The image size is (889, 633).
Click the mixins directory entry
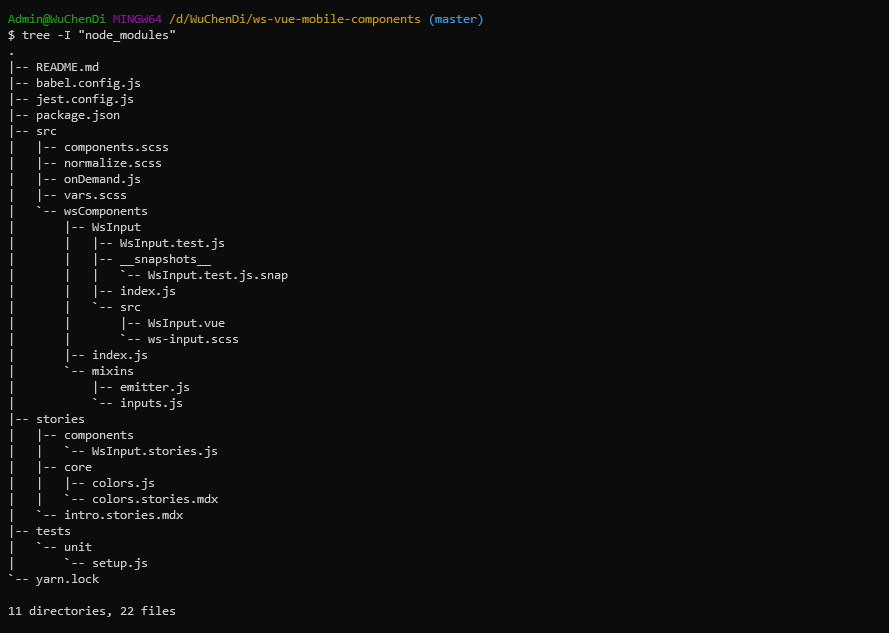click(113, 371)
